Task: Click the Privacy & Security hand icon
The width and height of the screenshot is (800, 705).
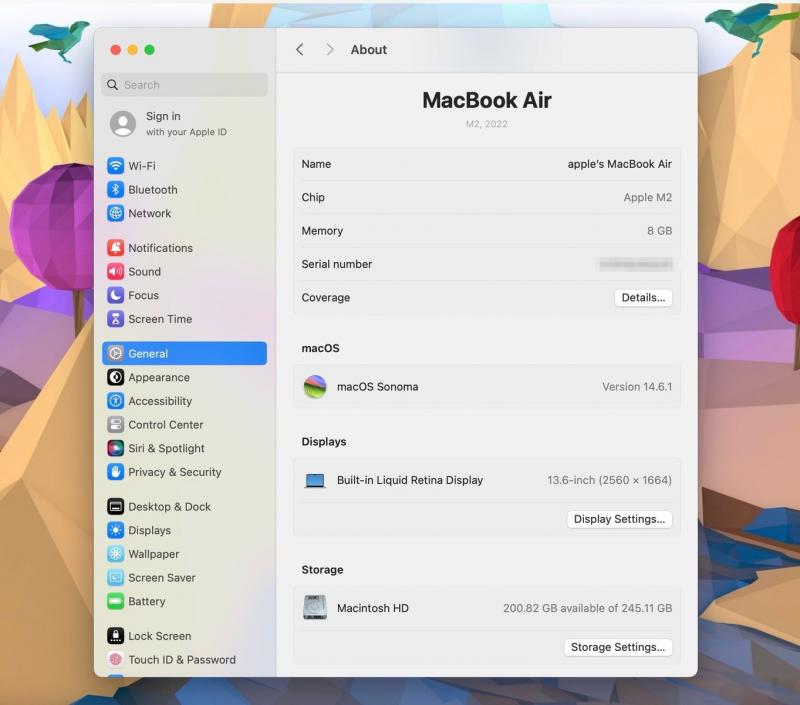Action: (116, 472)
